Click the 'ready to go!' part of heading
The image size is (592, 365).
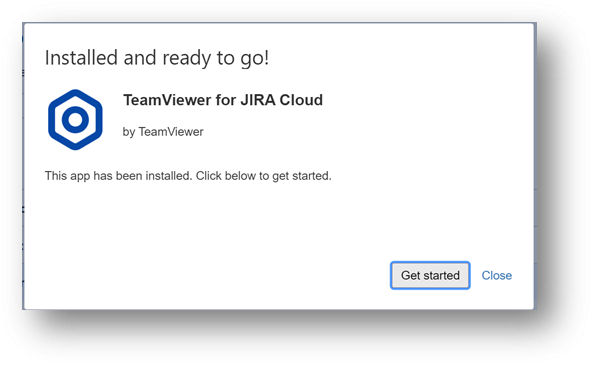click(x=216, y=59)
